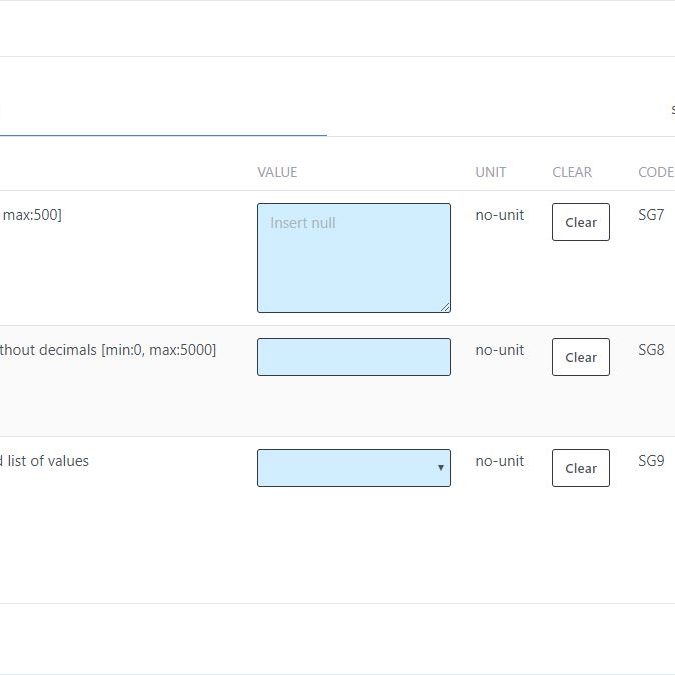Viewport: 675px width, 675px height.
Task: Focus the 'Insert null' text area
Action: click(353, 258)
